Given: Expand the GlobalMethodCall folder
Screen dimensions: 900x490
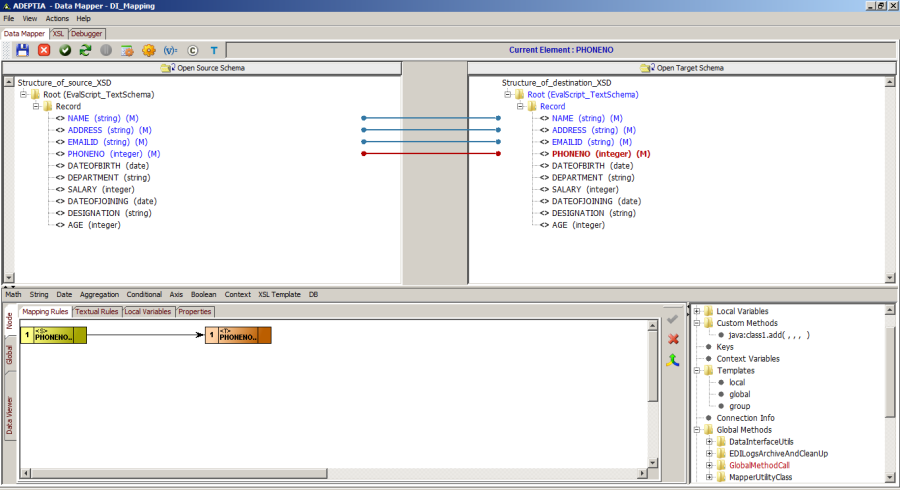Looking at the screenshot, I should click(x=709, y=465).
